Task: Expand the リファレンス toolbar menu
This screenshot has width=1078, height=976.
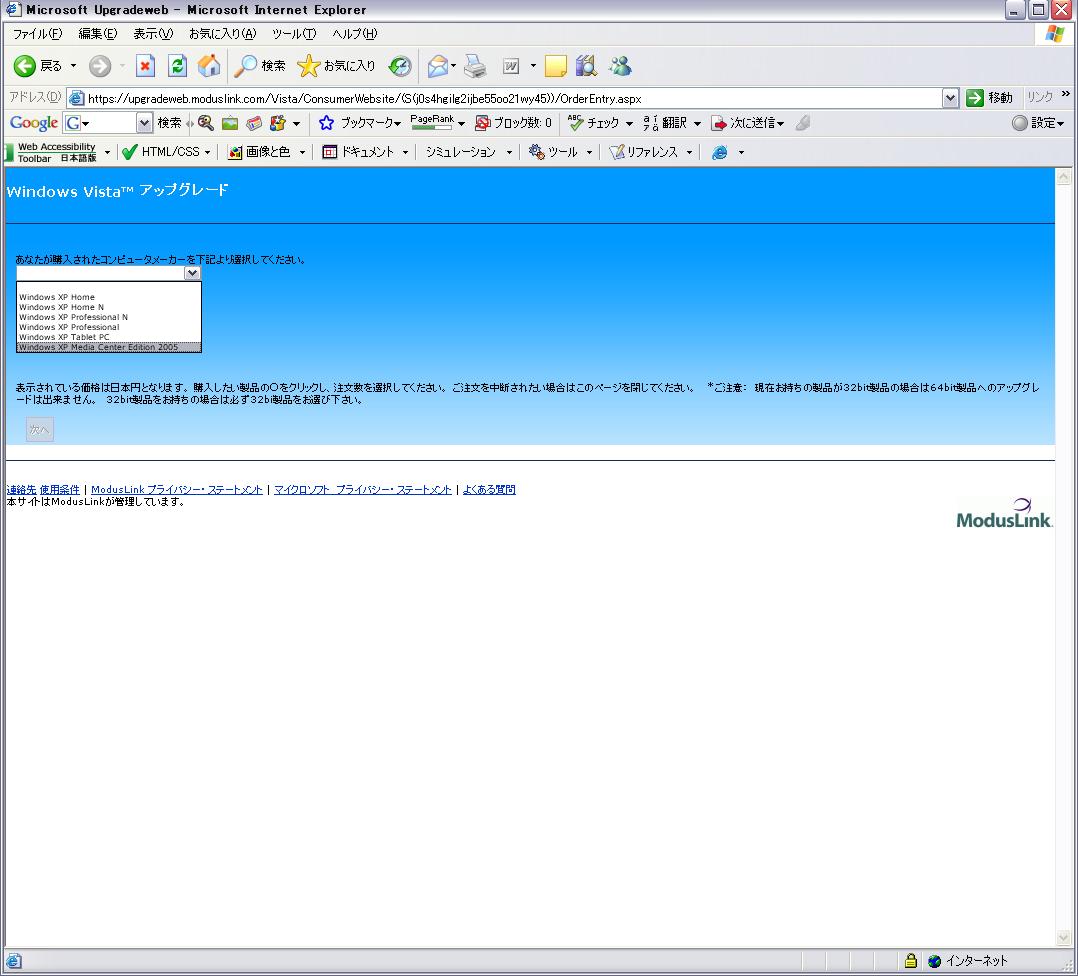Action: click(x=689, y=153)
